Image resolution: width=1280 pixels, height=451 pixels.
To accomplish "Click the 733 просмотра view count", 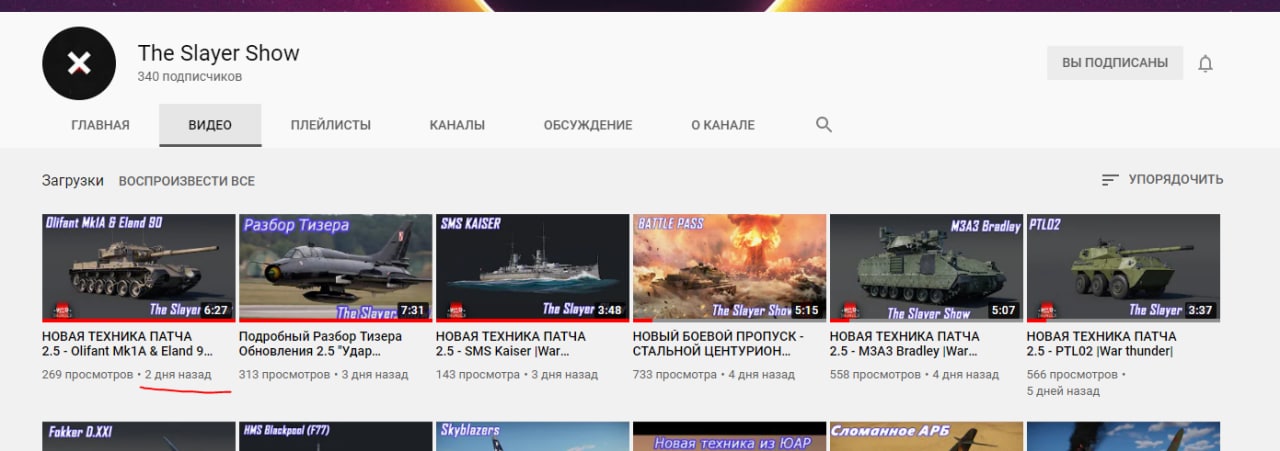I will tap(675, 374).
